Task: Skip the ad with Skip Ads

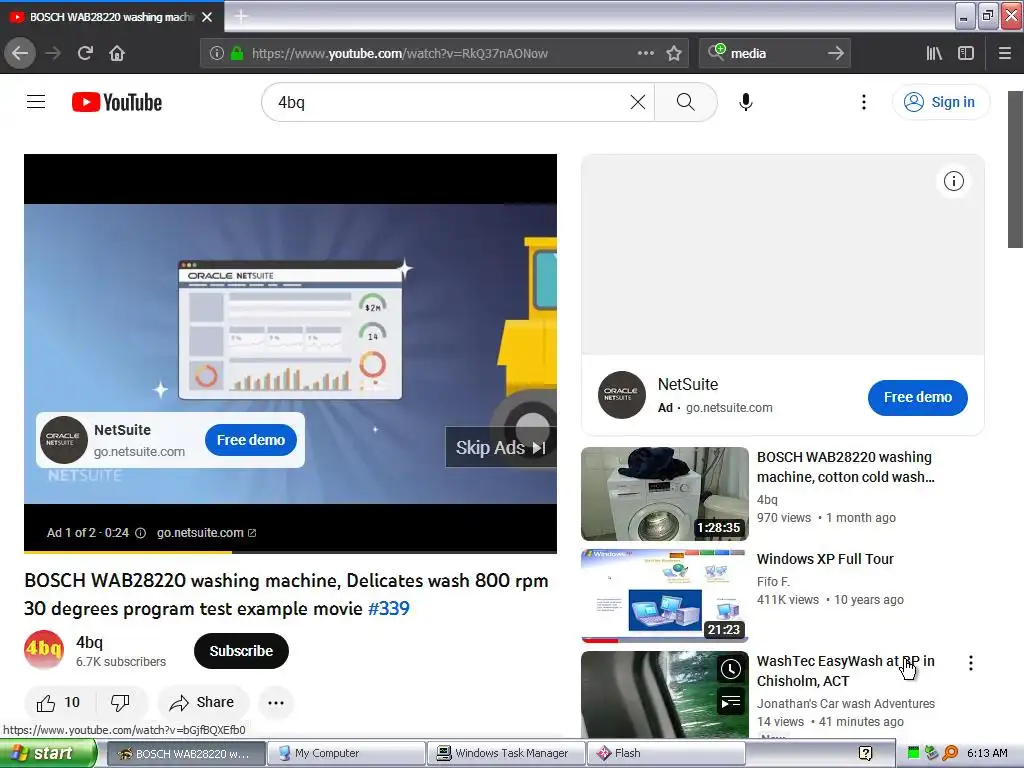Action: click(500, 447)
